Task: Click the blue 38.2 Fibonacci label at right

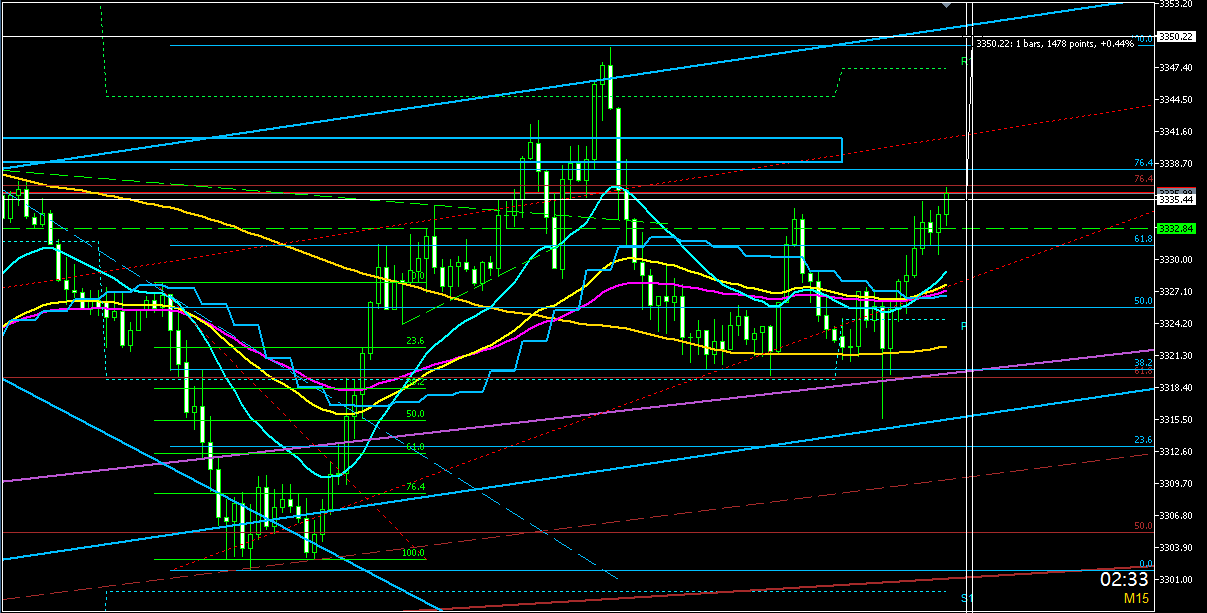Action: [1144, 363]
